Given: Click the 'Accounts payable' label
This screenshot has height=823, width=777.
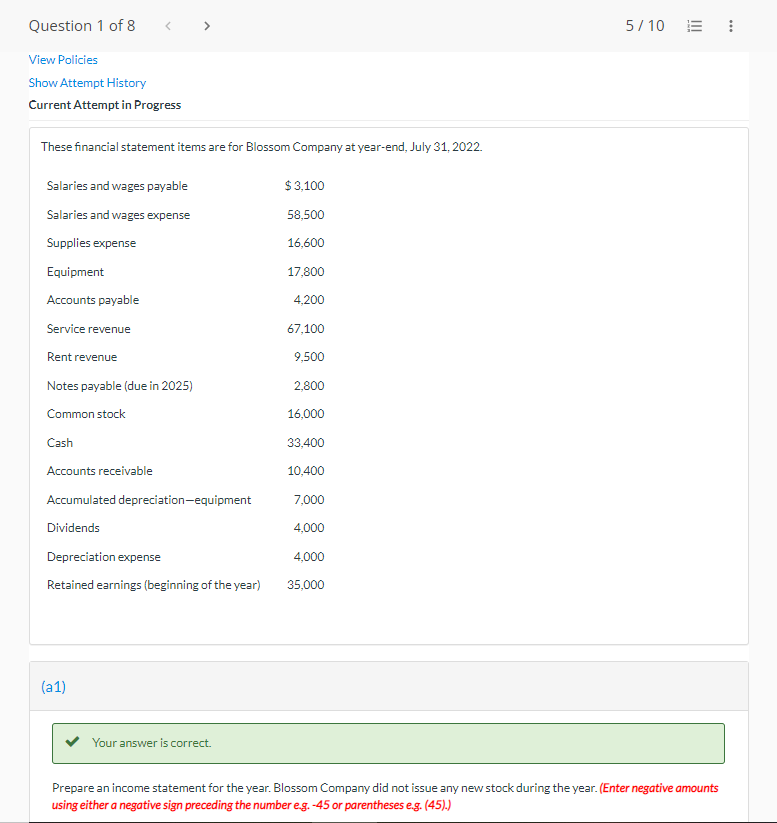Looking at the screenshot, I should coord(93,300).
